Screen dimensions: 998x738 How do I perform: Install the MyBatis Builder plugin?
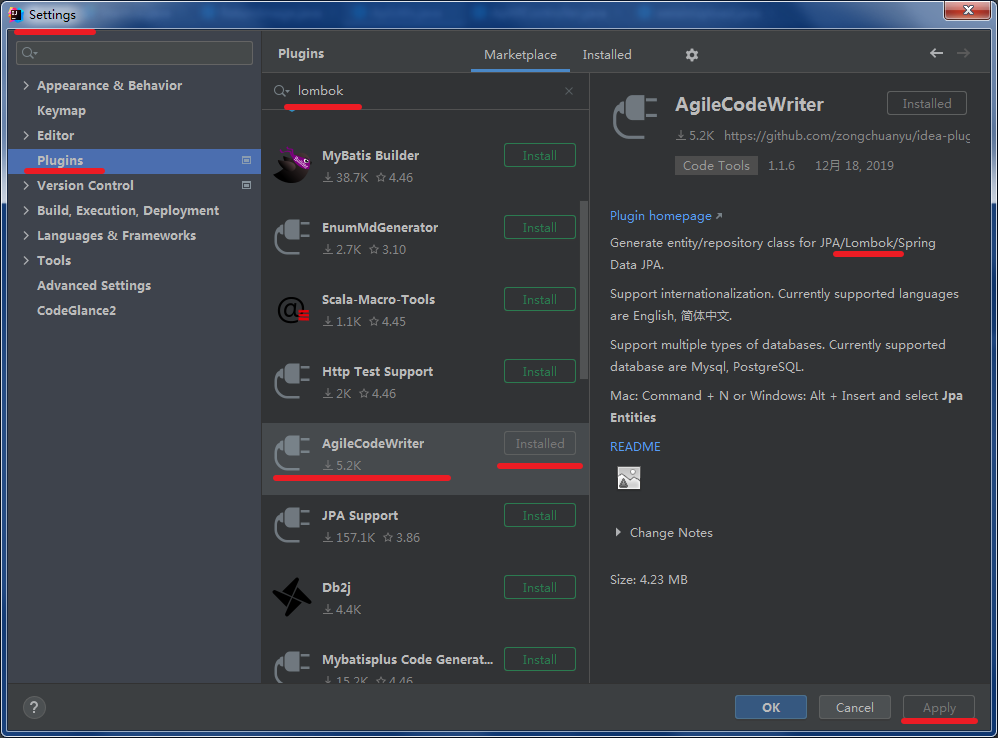tap(540, 155)
